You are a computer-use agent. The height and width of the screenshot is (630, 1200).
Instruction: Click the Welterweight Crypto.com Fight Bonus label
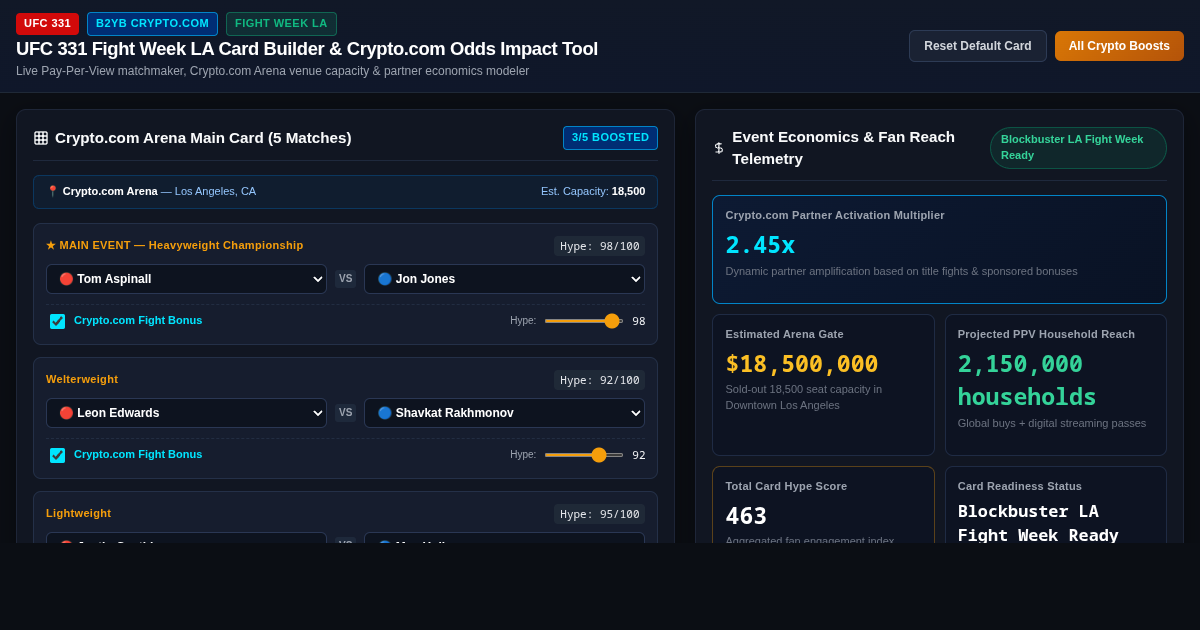pyautogui.click(x=138, y=455)
